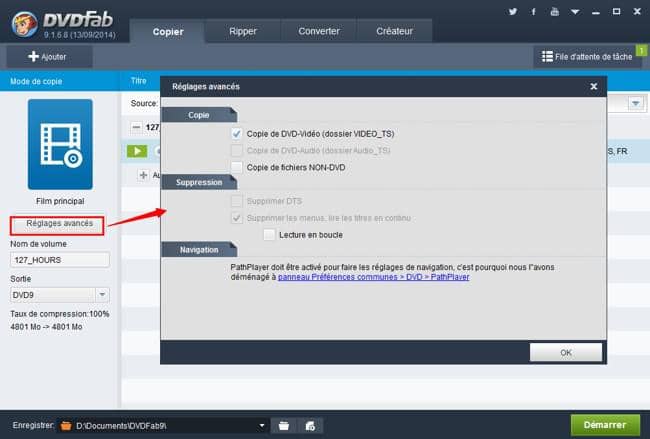Screen dimensions: 650x439
Task: Click the green task count badge
Action: point(642,51)
